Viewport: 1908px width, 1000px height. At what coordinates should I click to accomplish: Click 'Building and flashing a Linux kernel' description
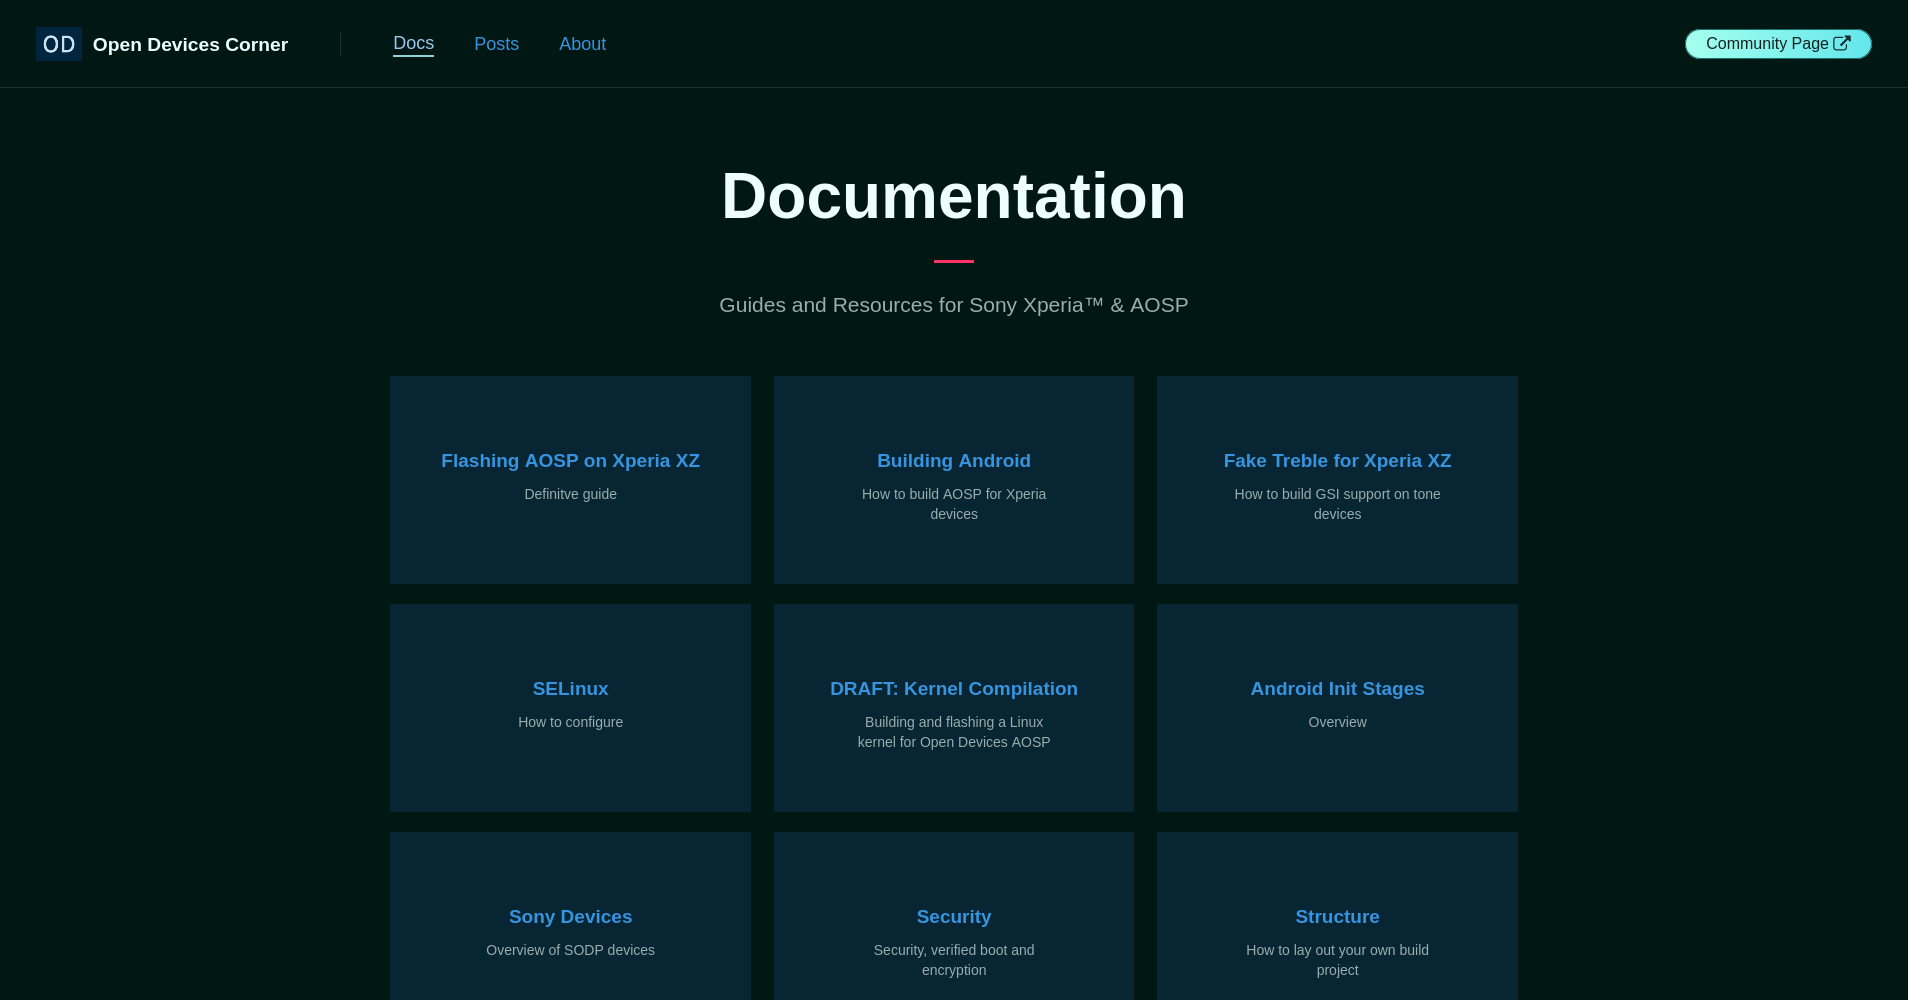click(954, 732)
